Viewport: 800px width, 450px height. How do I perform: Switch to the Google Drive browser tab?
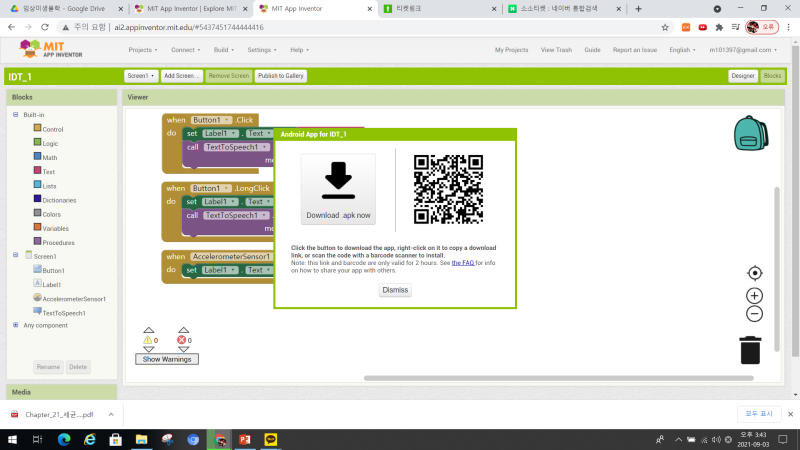[x=65, y=9]
